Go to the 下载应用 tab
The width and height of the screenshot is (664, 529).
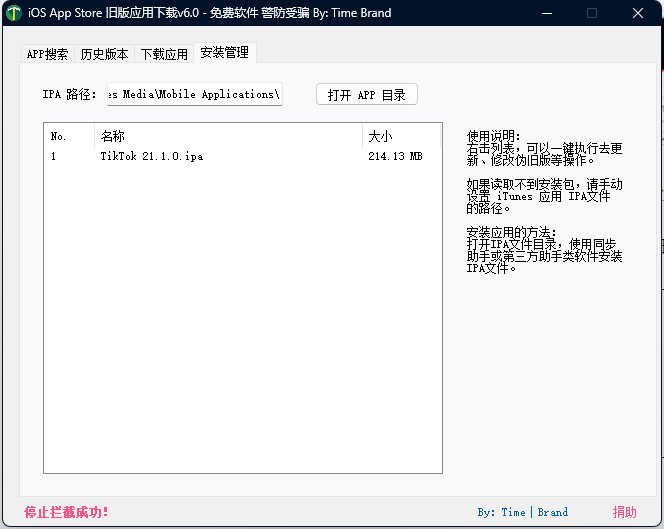(164, 54)
